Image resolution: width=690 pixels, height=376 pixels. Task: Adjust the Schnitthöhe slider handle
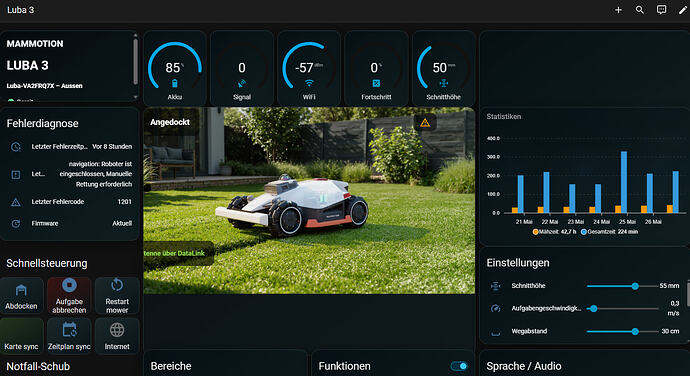point(635,286)
